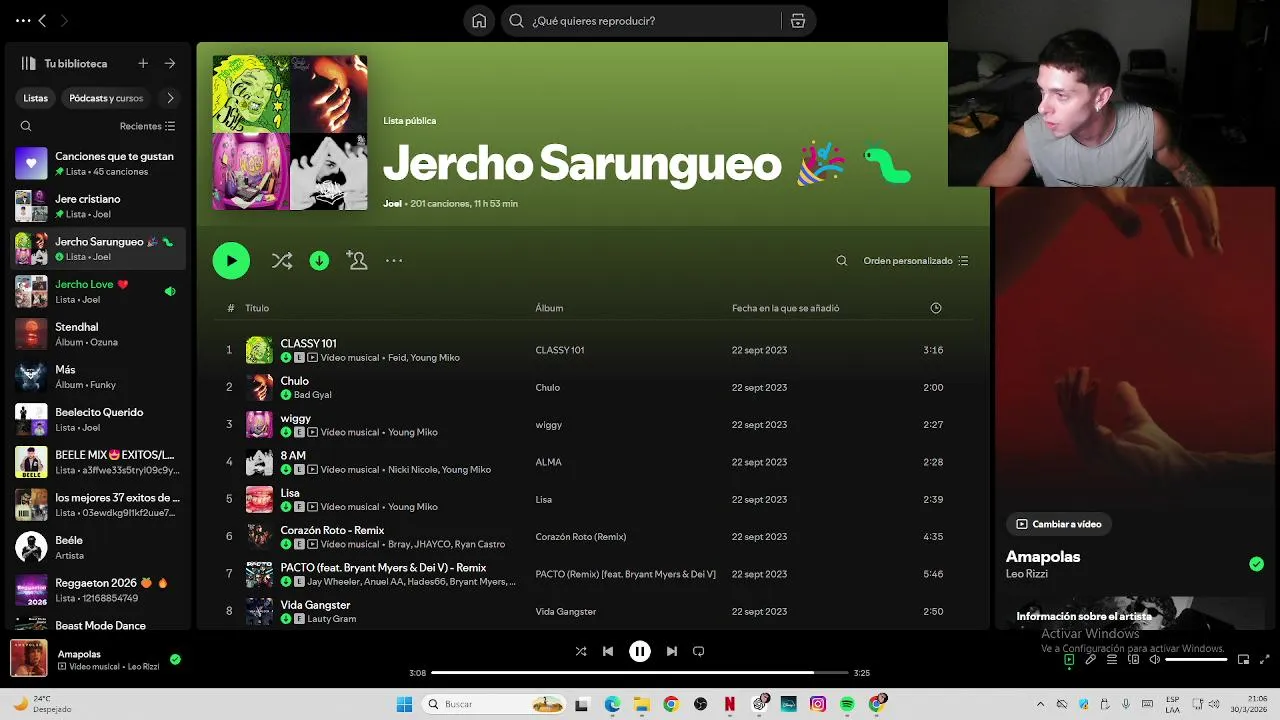1280x720 pixels.
Task: Invite collaborators with the add-person icon
Action: point(356,260)
